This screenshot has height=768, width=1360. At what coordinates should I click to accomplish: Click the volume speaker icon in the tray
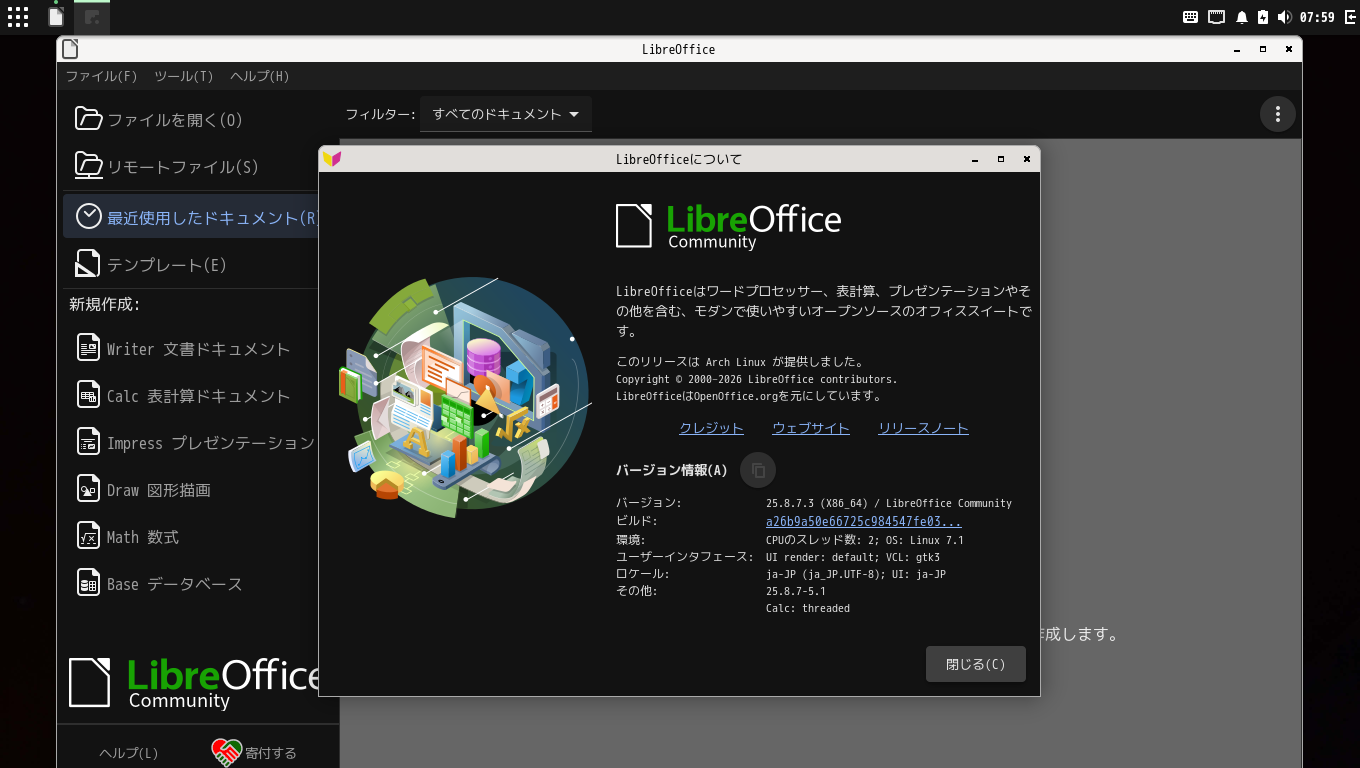1284,17
